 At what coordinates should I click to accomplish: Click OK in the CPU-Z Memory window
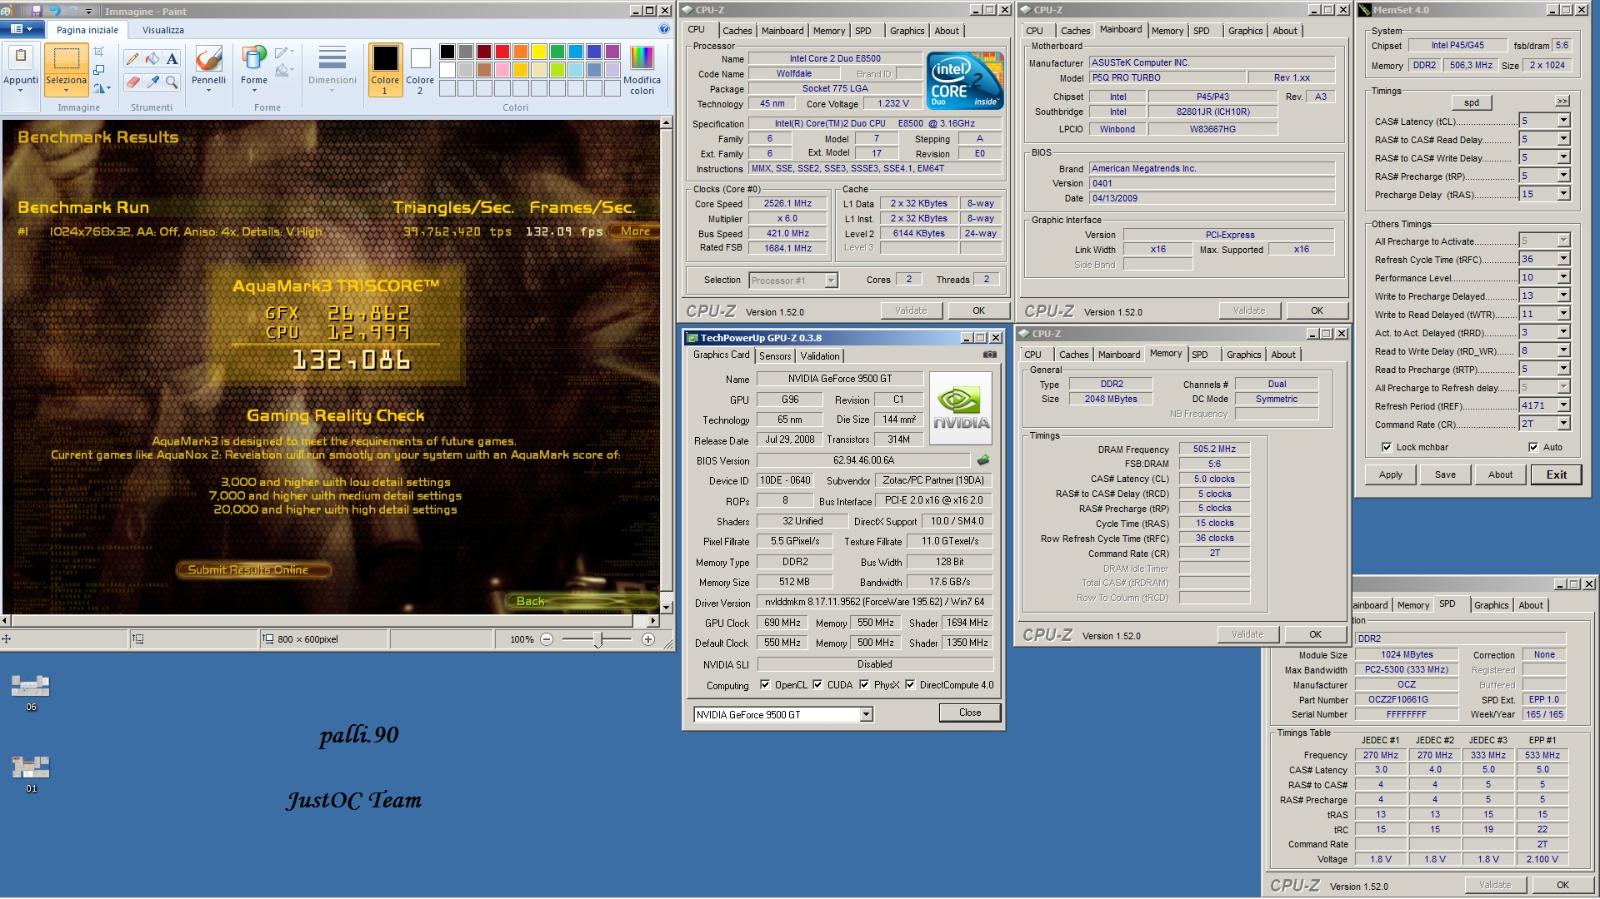[1315, 635]
